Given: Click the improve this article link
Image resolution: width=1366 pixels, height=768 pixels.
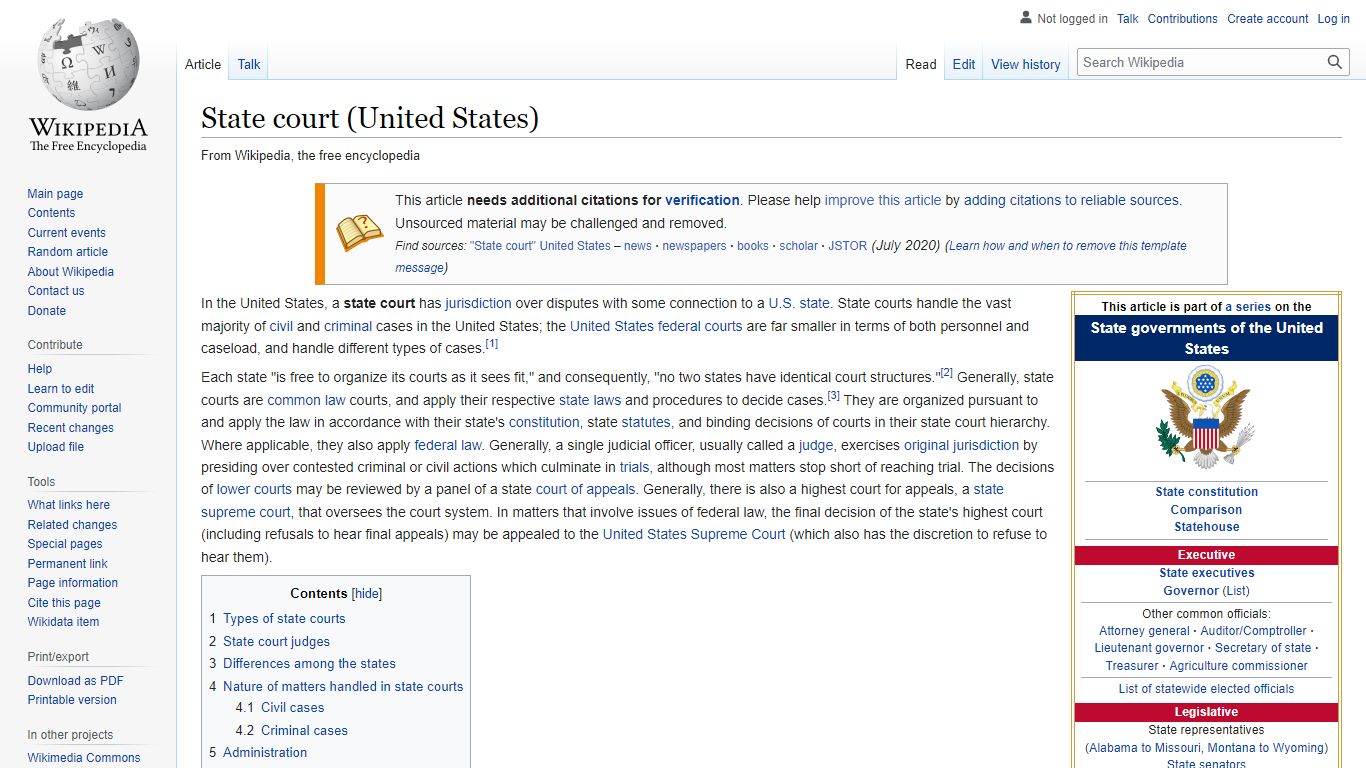Looking at the screenshot, I should [882, 200].
